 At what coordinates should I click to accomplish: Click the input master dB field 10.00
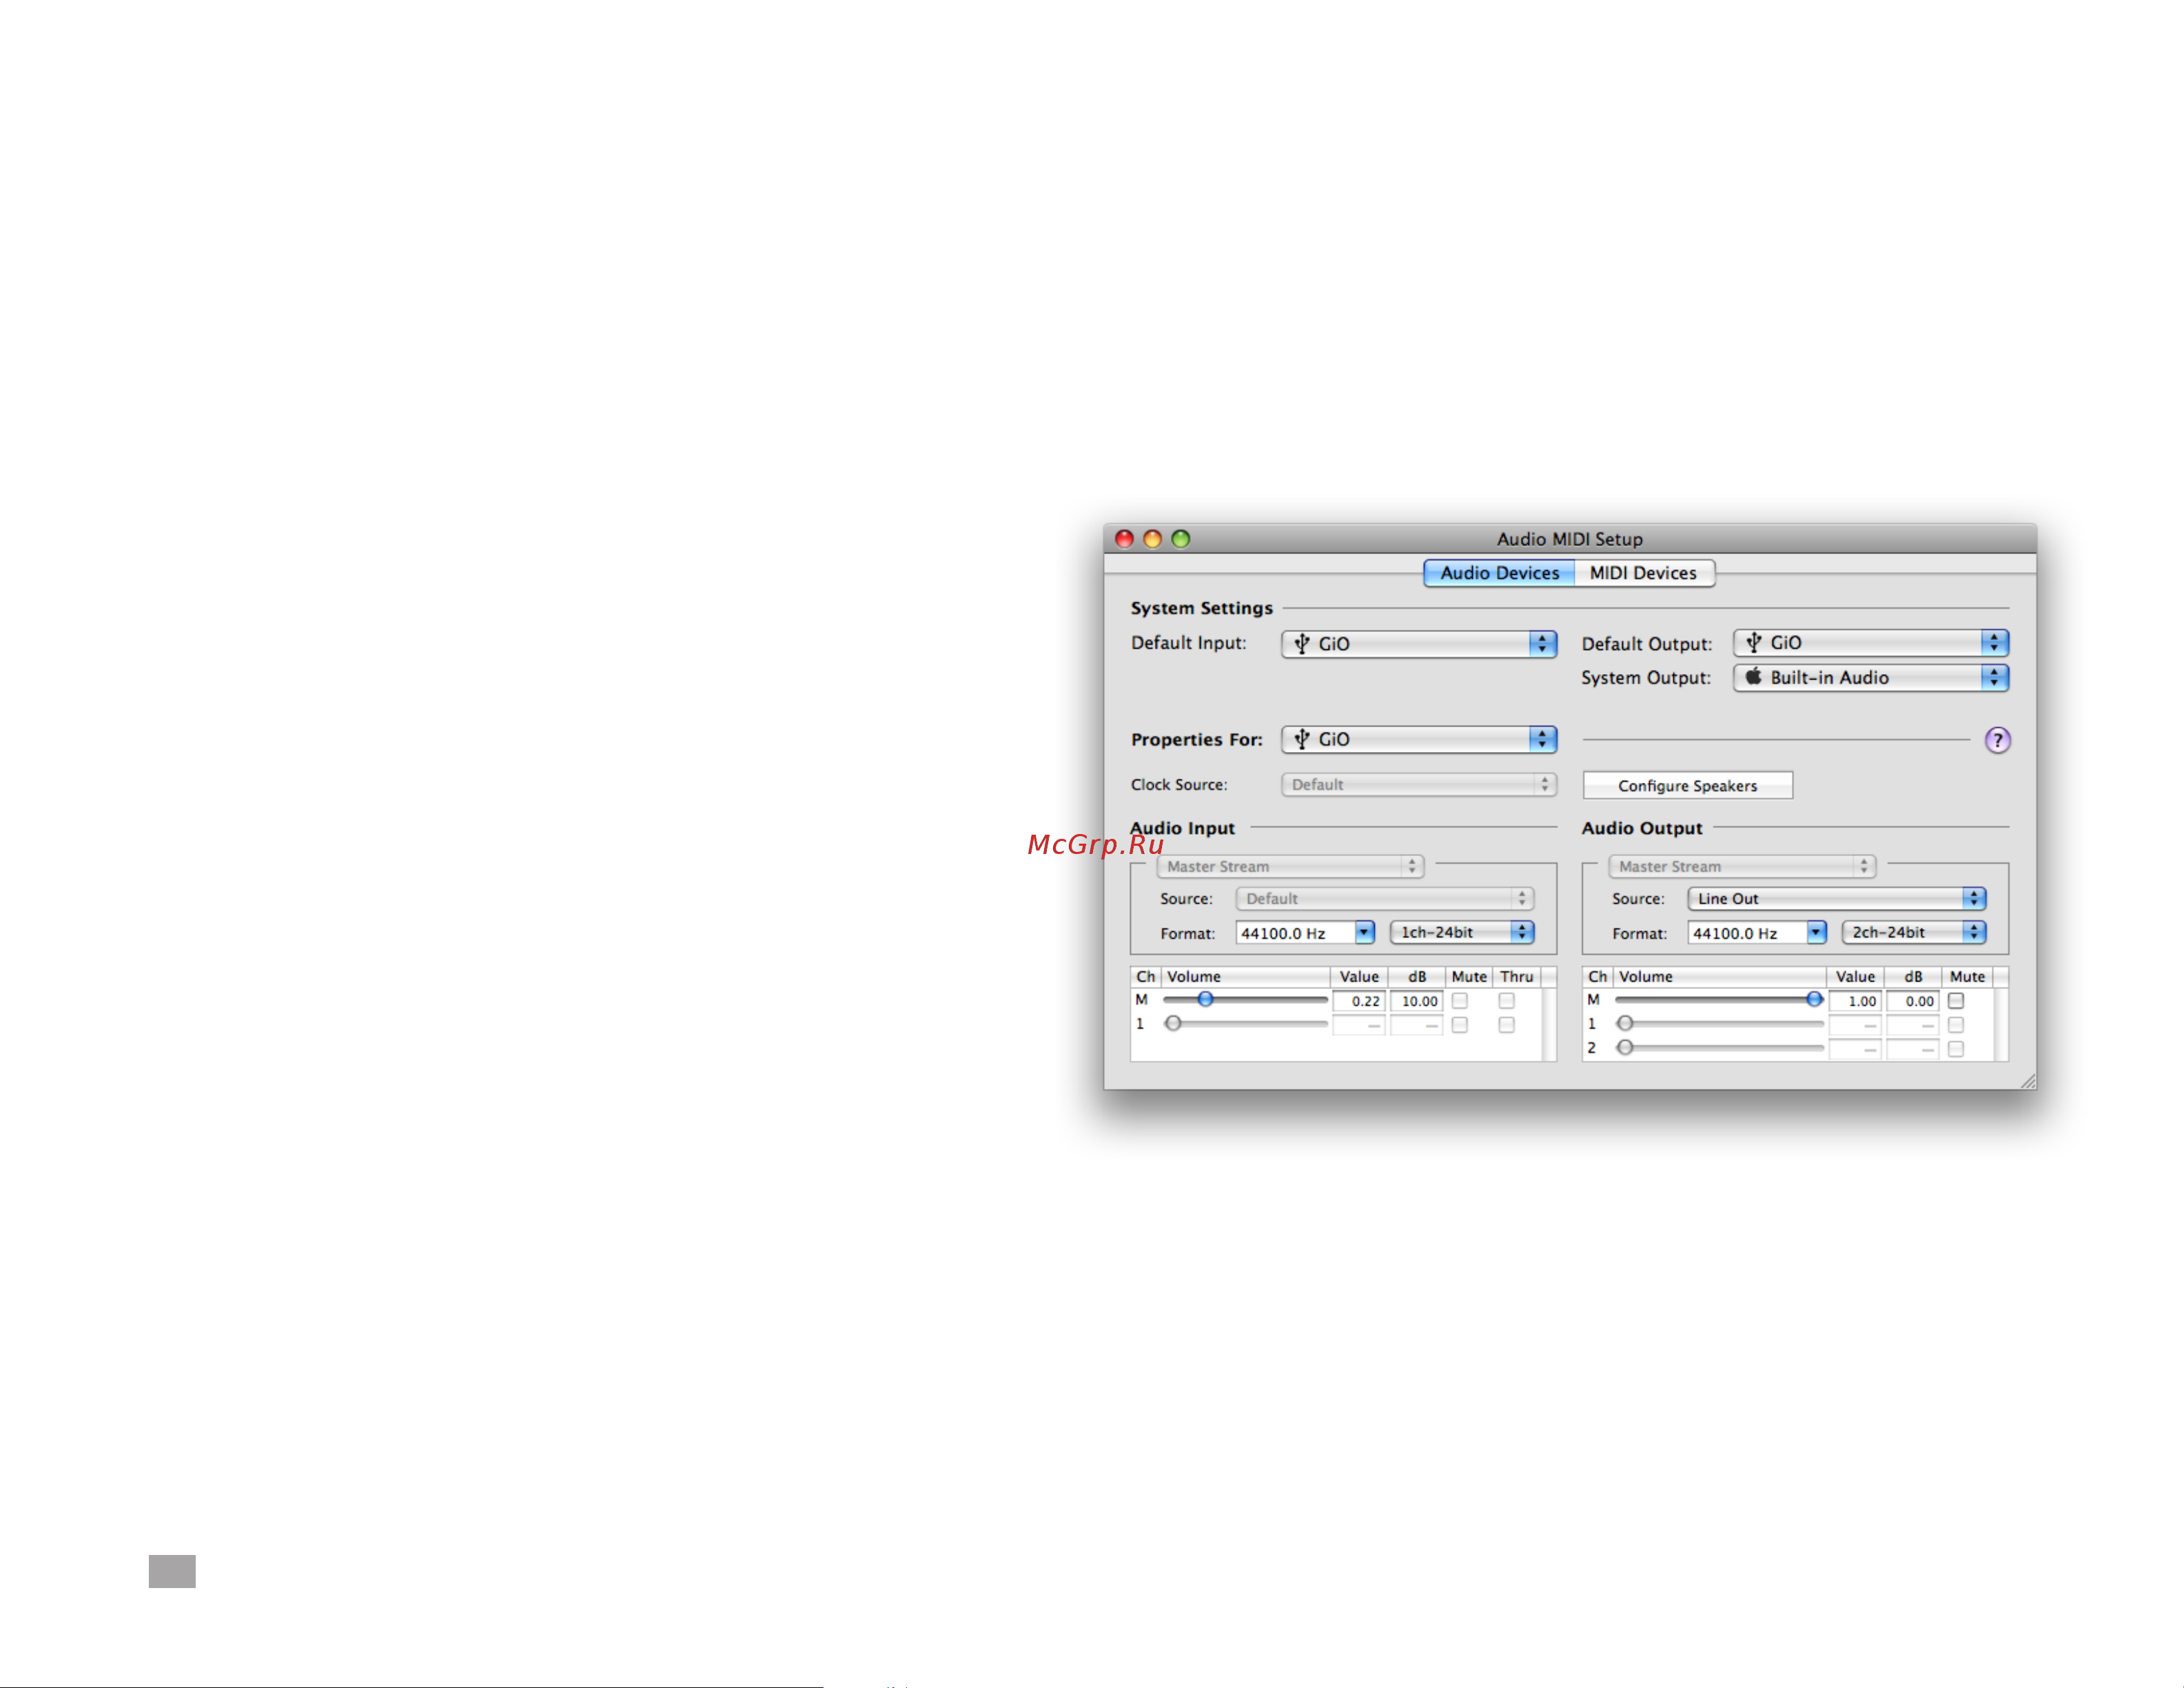pos(1416,1001)
